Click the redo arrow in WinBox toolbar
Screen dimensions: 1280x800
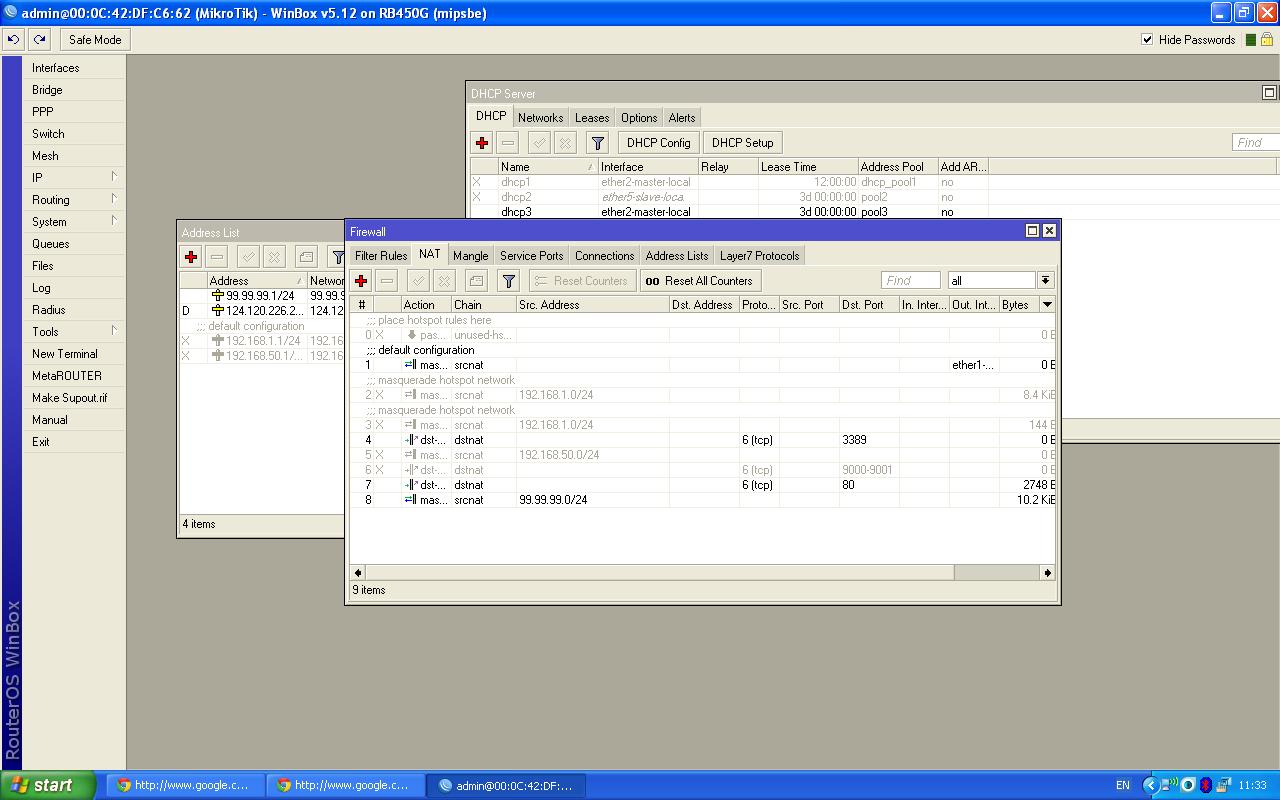coord(39,40)
